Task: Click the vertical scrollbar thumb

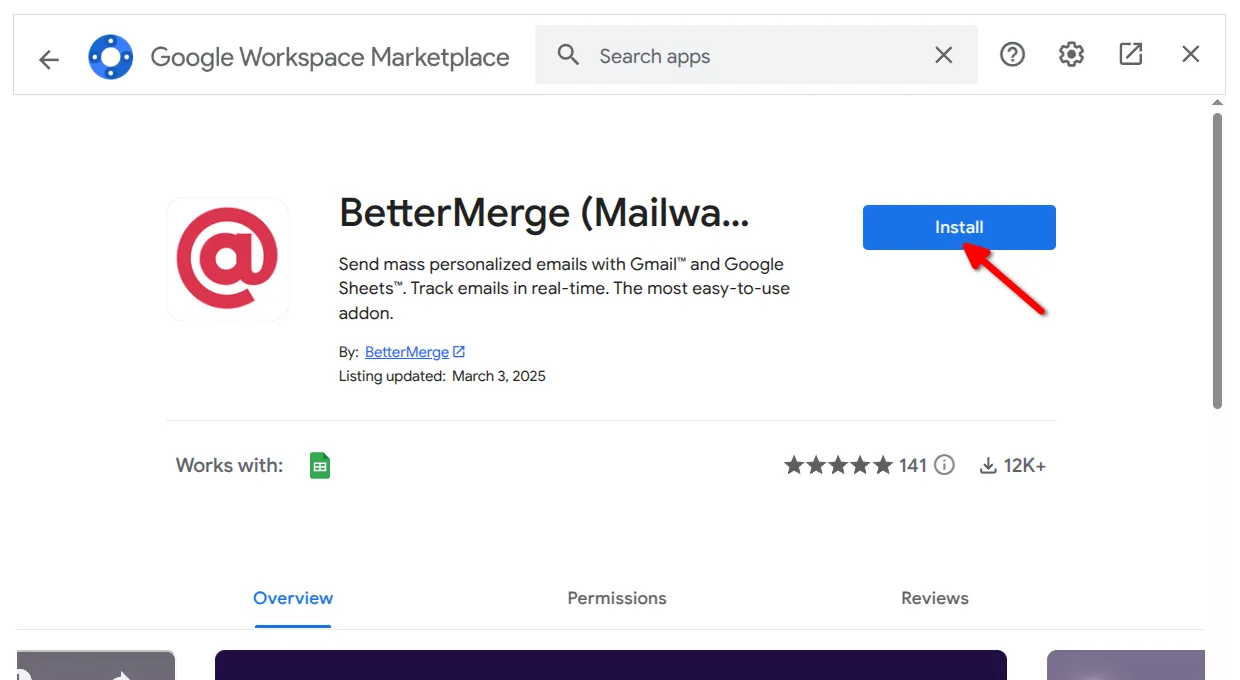Action: [x=1217, y=260]
